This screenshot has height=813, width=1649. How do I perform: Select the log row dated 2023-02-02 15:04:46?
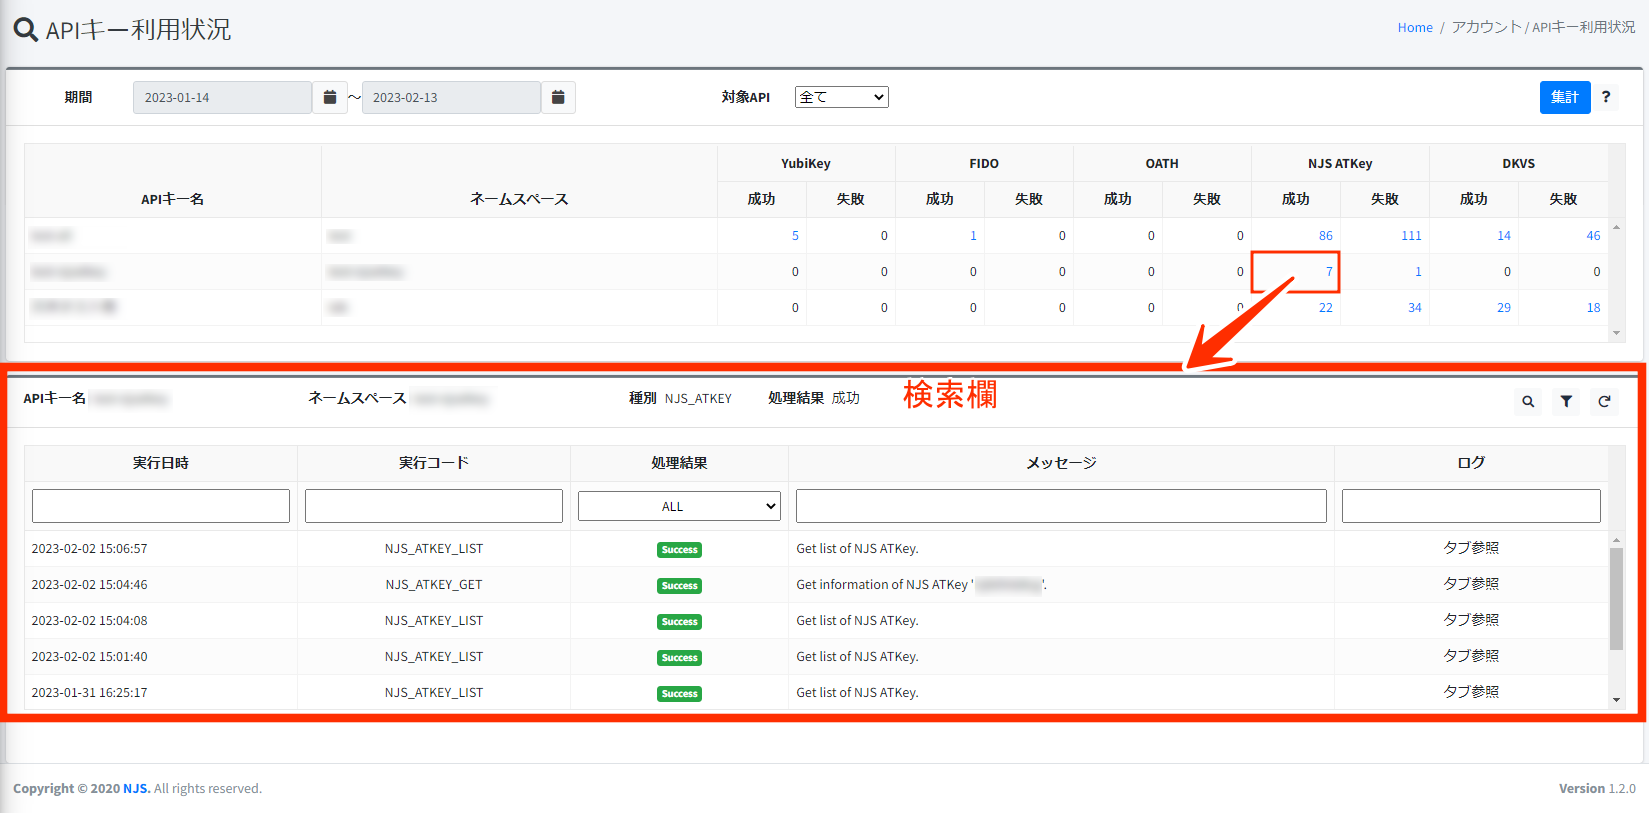[x=816, y=585]
